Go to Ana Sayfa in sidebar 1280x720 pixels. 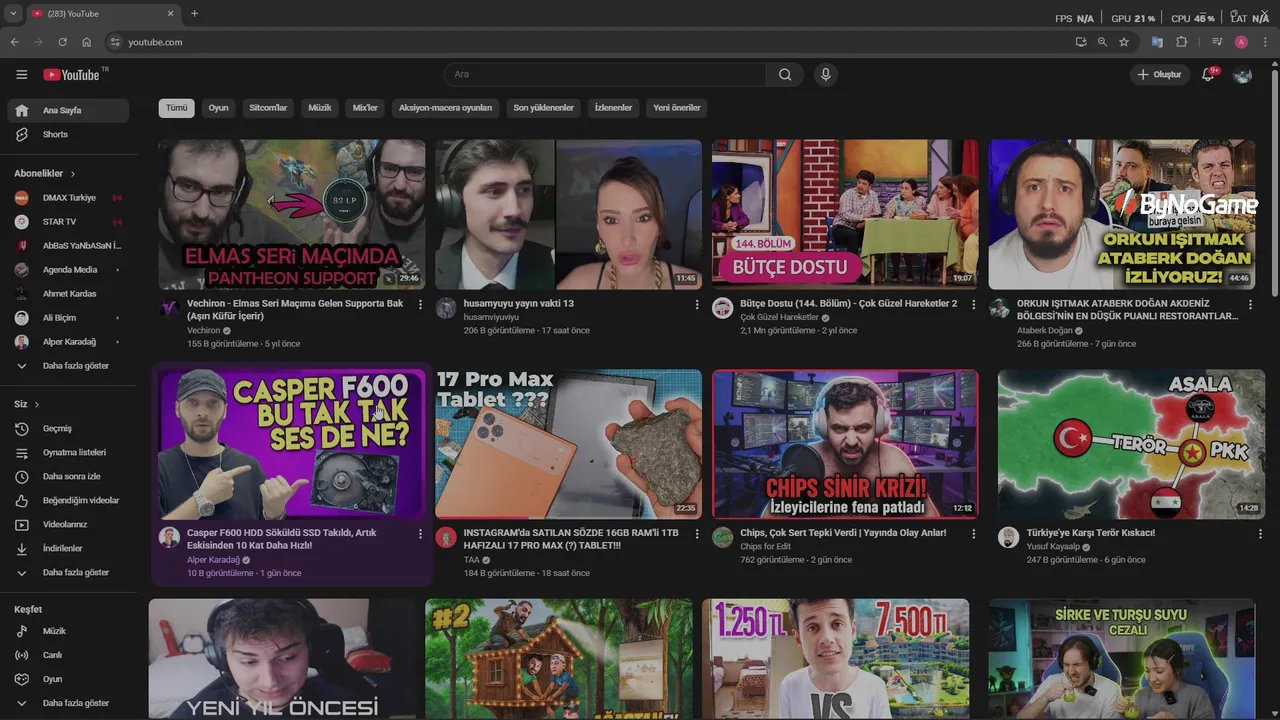tap(66, 110)
